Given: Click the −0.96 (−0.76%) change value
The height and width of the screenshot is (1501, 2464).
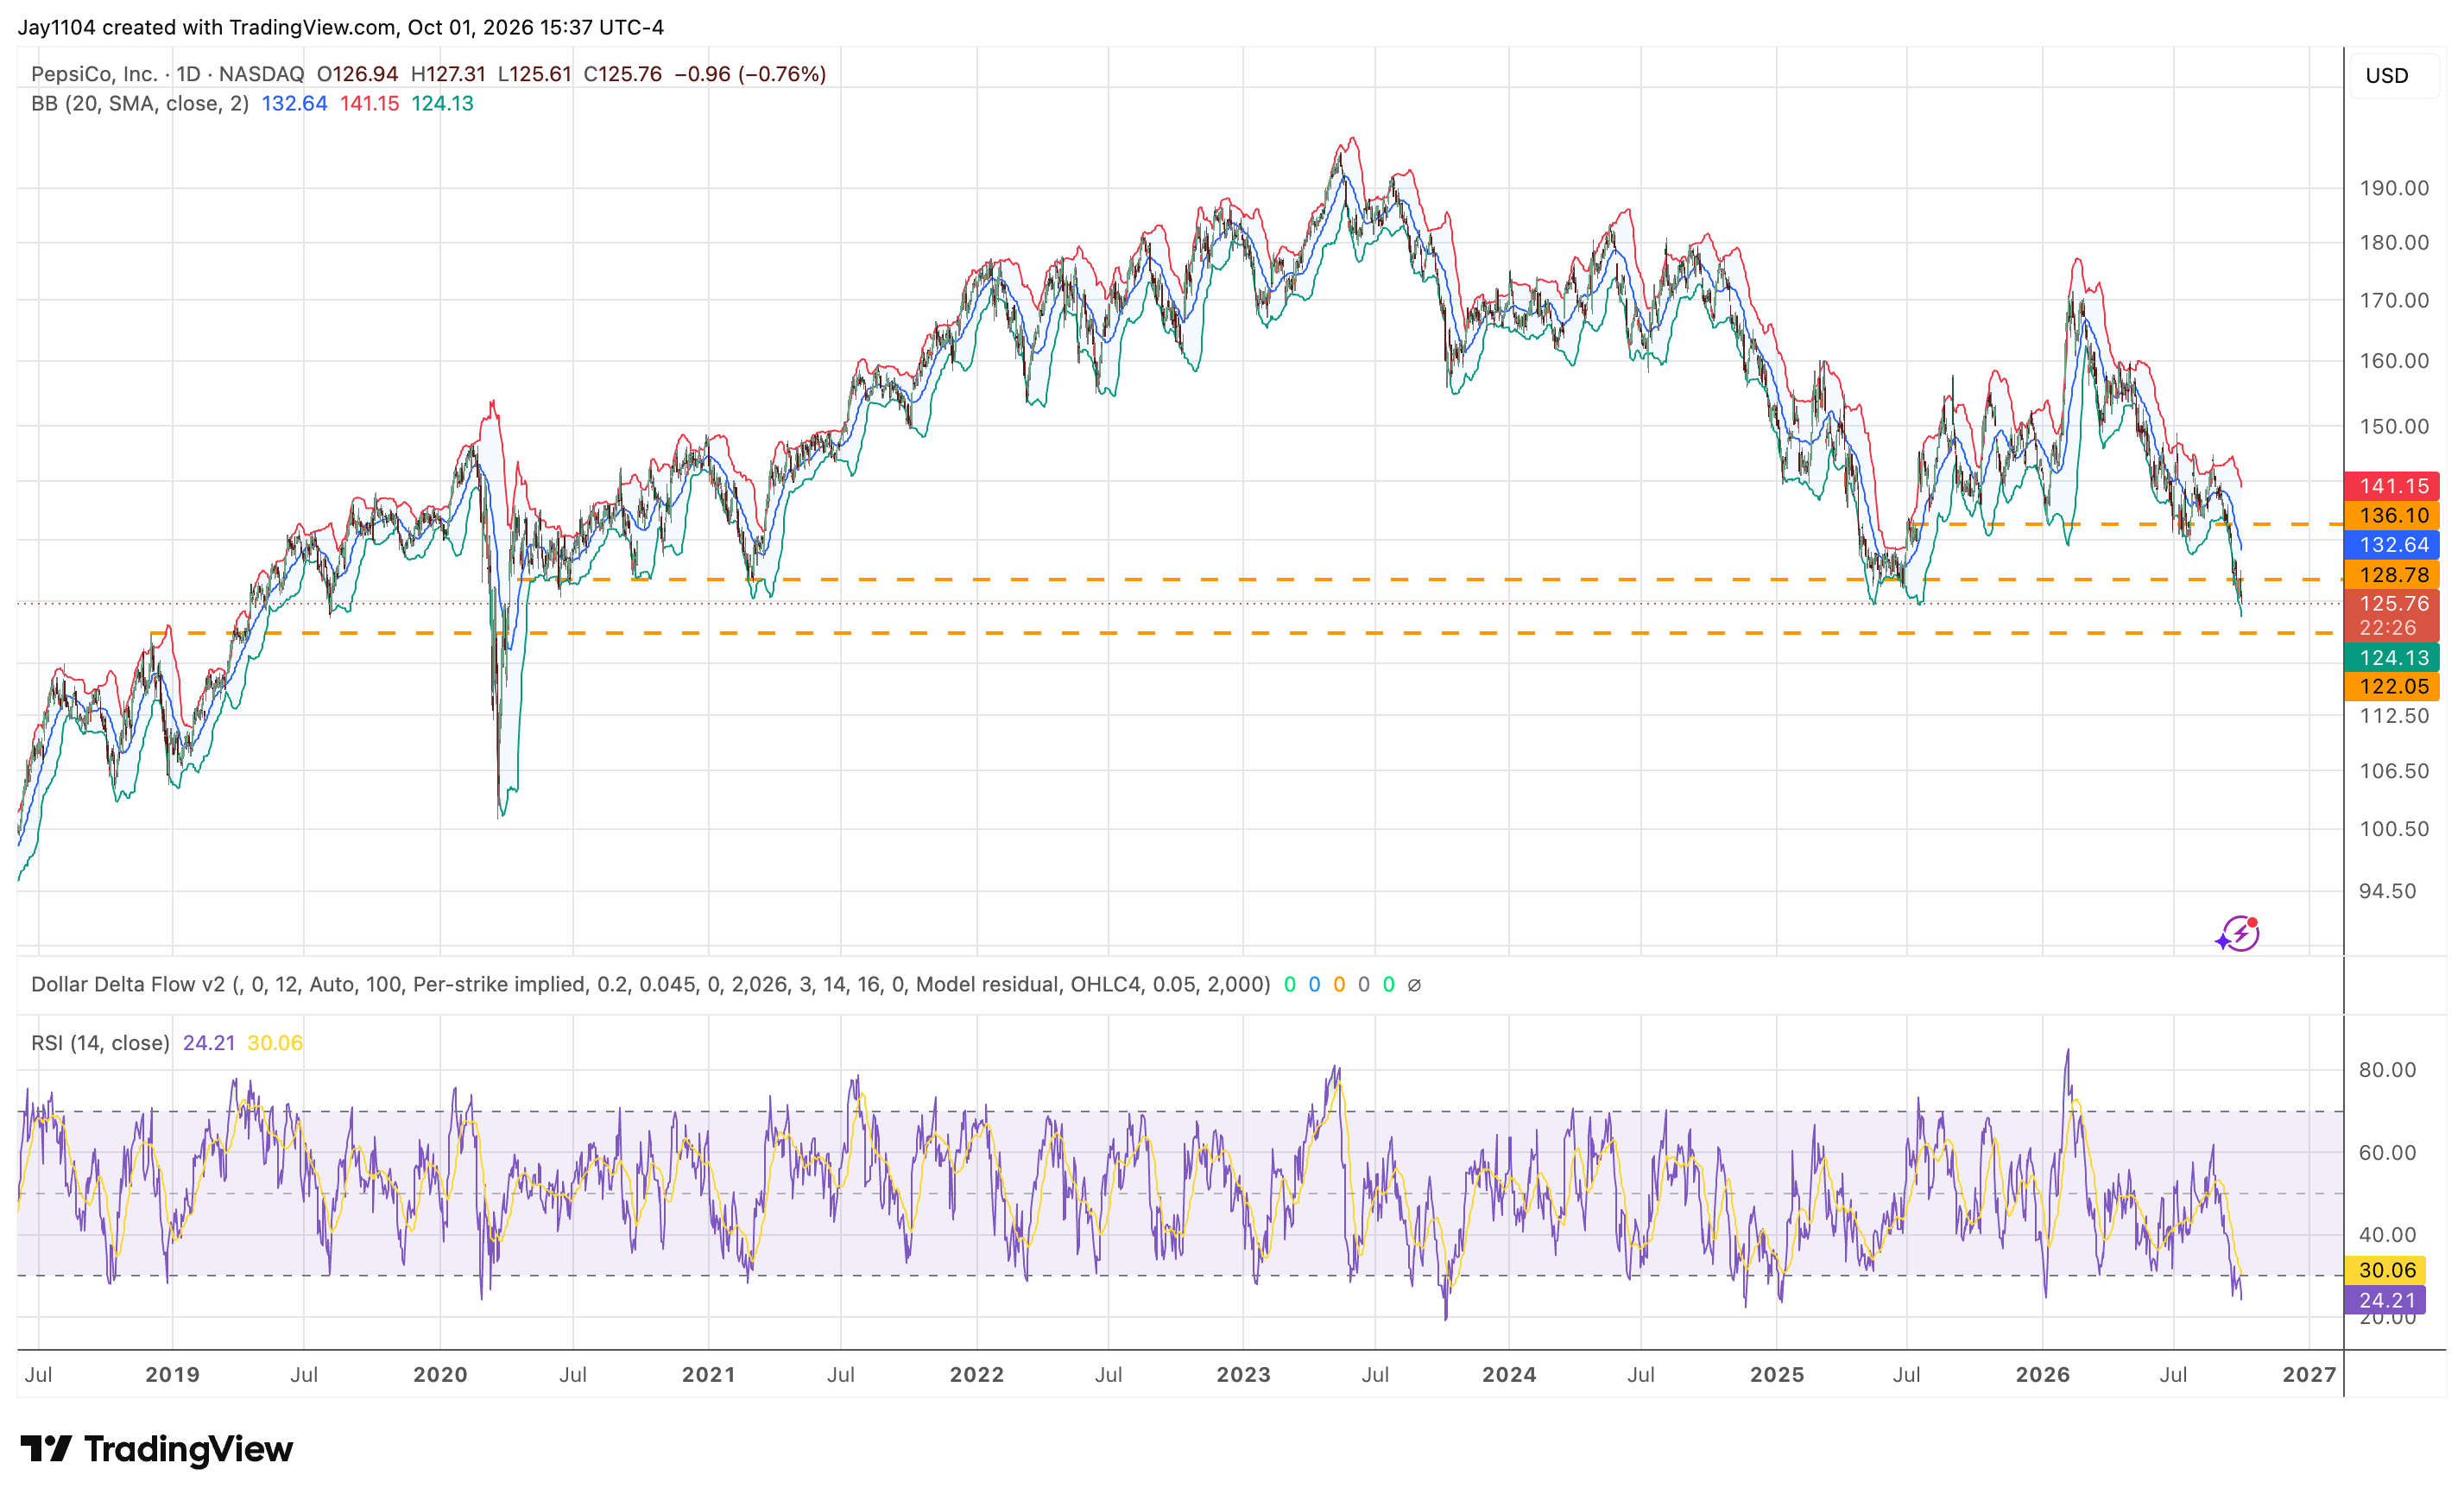Looking at the screenshot, I should click(750, 74).
